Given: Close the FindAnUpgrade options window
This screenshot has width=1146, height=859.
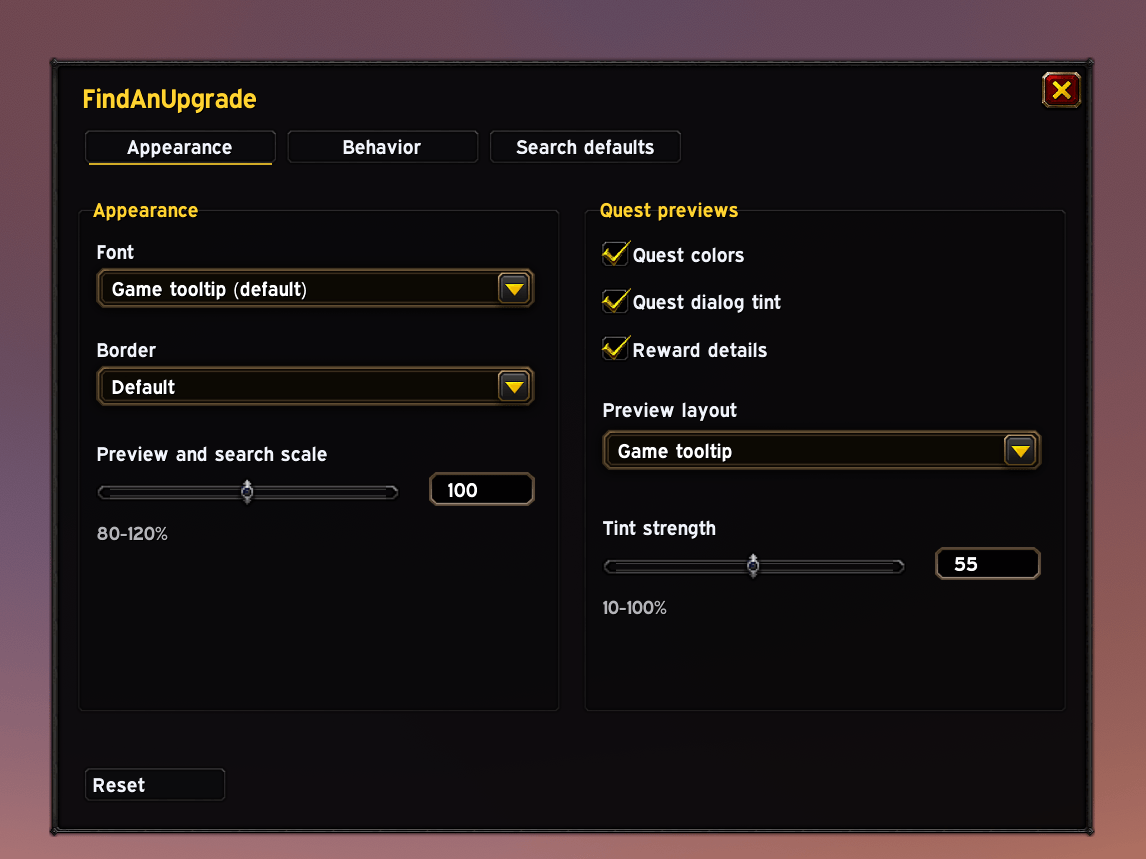Looking at the screenshot, I should [x=1061, y=91].
